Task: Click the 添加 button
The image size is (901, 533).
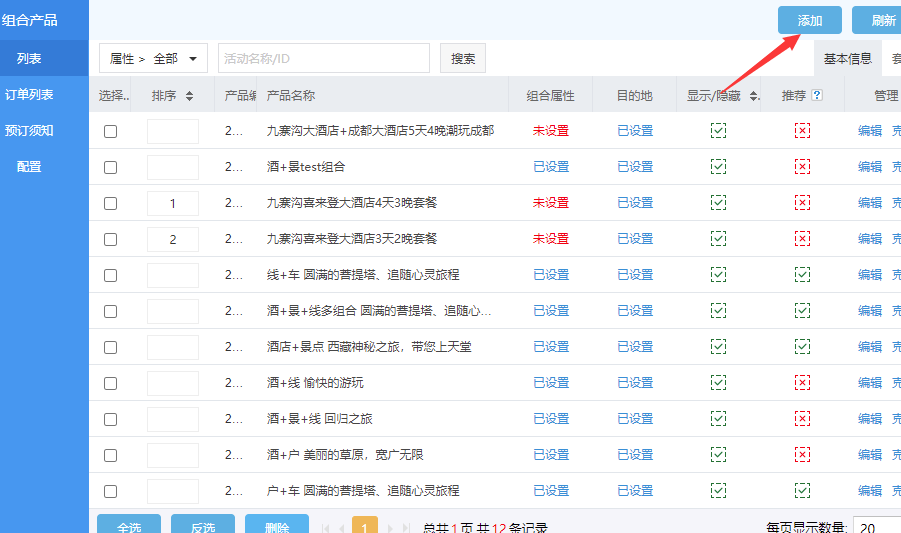Action: coord(809,21)
